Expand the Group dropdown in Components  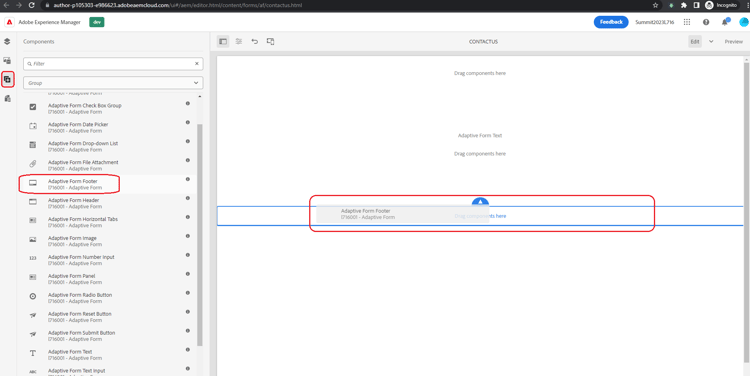pos(113,83)
